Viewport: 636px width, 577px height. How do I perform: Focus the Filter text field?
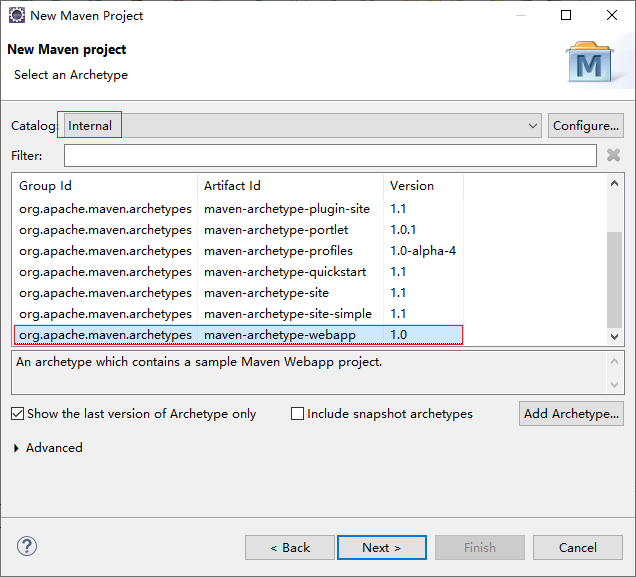(x=330, y=155)
